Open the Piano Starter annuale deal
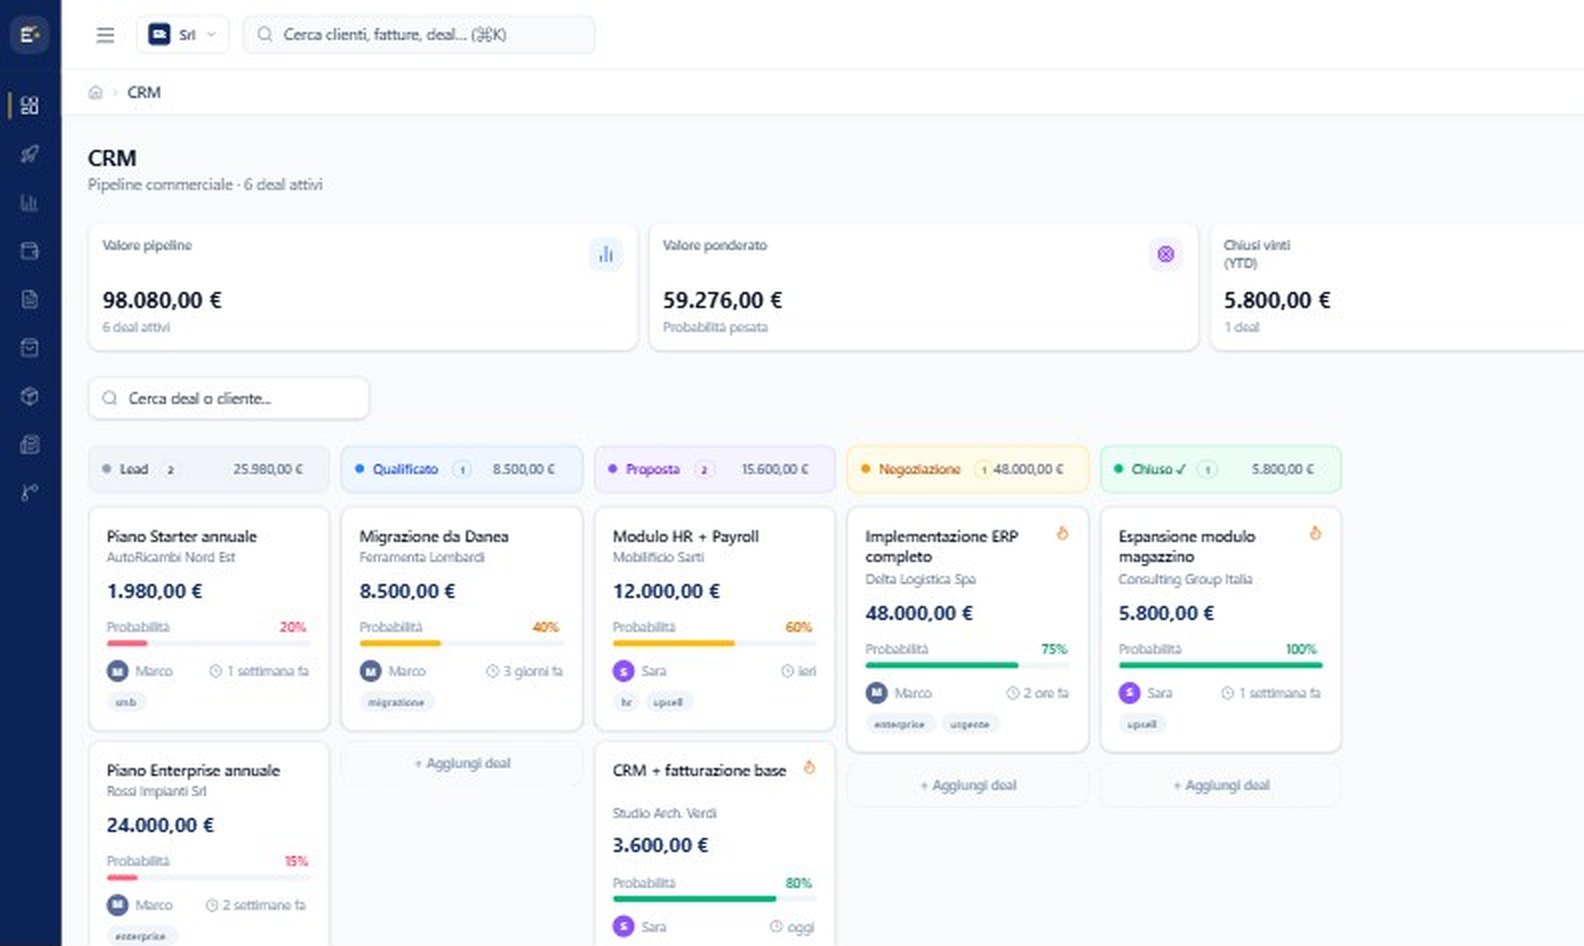This screenshot has width=1584, height=946. (x=208, y=619)
